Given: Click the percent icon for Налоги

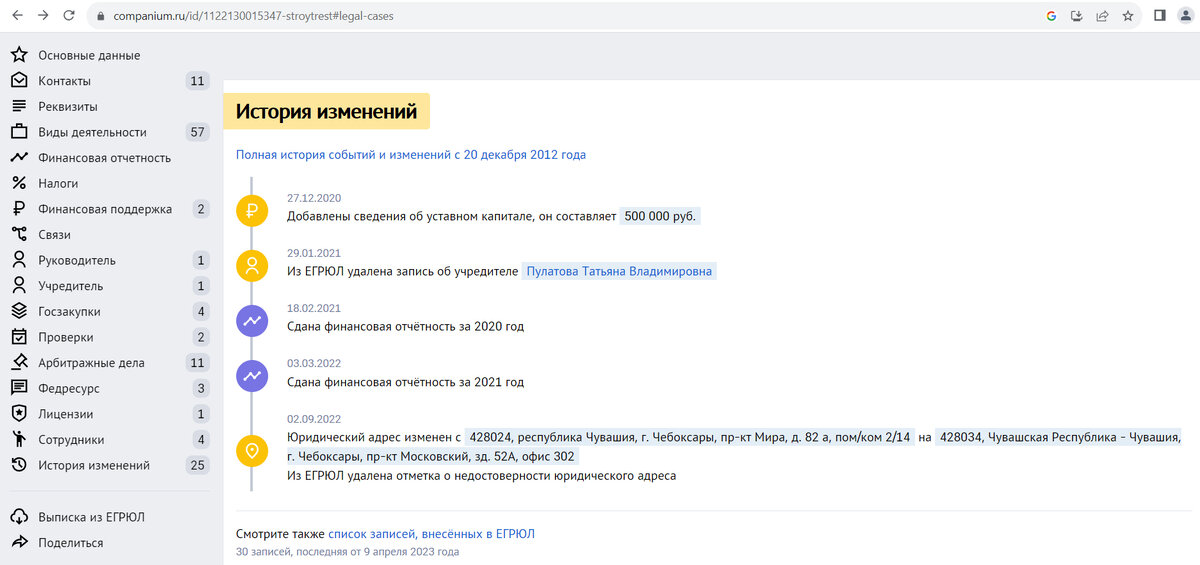Looking at the screenshot, I should pos(18,183).
